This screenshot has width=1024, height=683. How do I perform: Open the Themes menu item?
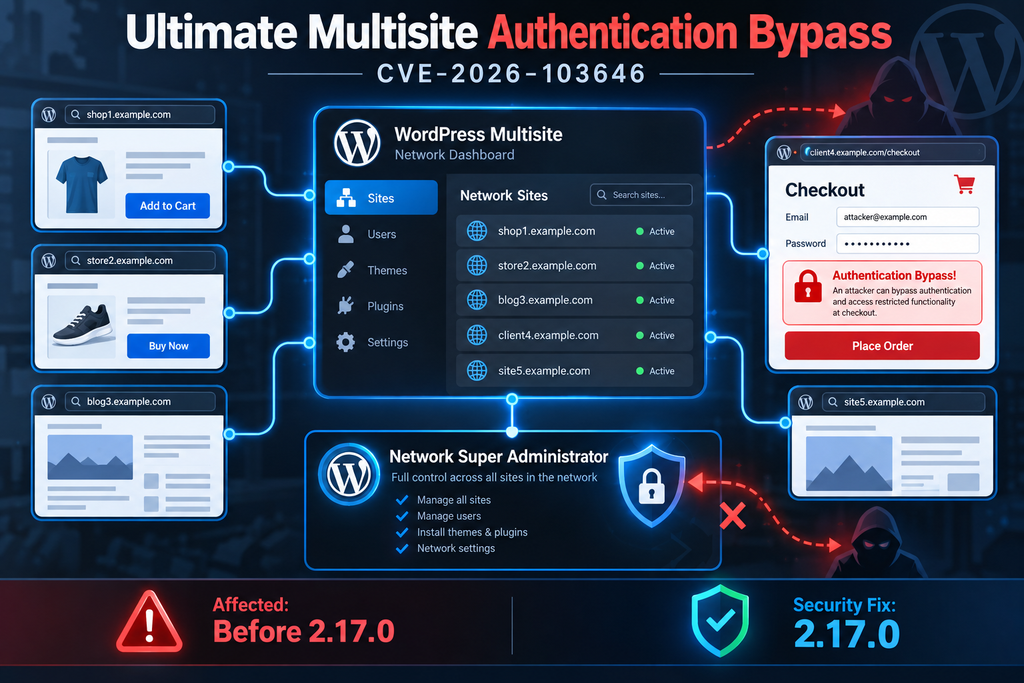click(381, 270)
